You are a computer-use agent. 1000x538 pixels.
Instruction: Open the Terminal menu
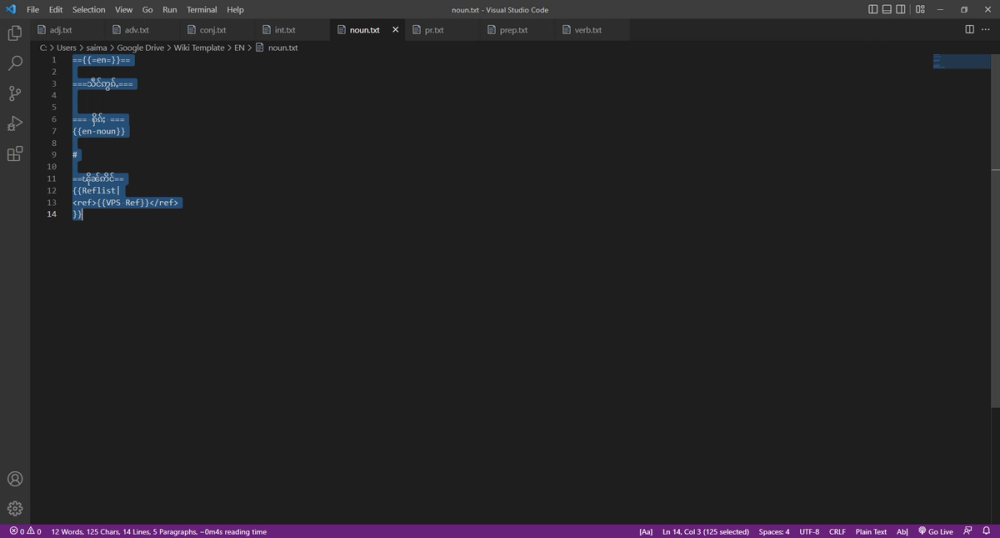[x=202, y=10]
